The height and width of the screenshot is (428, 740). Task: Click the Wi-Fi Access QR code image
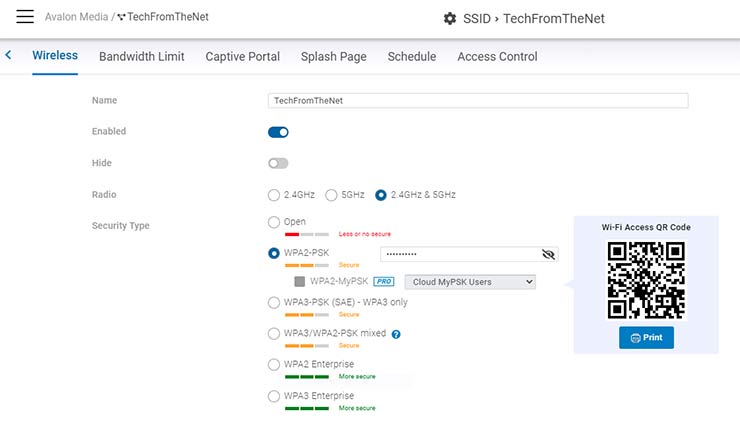646,279
